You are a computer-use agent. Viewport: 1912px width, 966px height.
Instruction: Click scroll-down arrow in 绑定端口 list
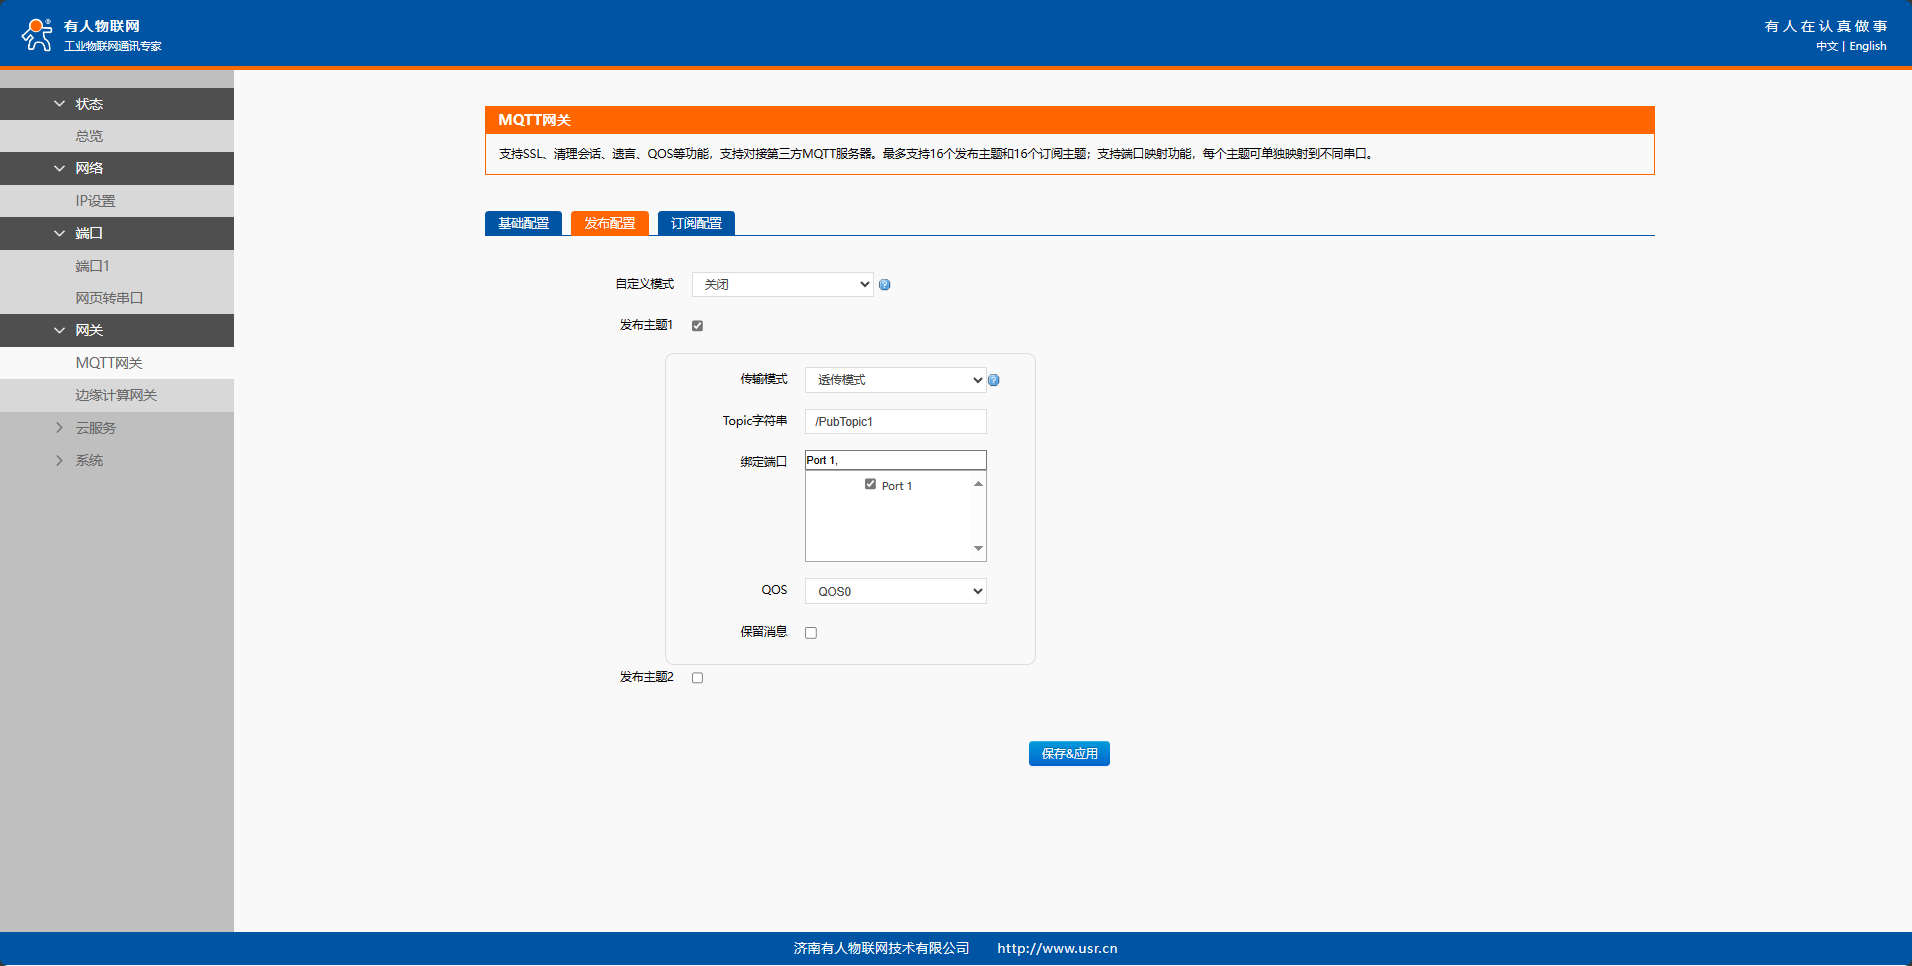[x=978, y=549]
